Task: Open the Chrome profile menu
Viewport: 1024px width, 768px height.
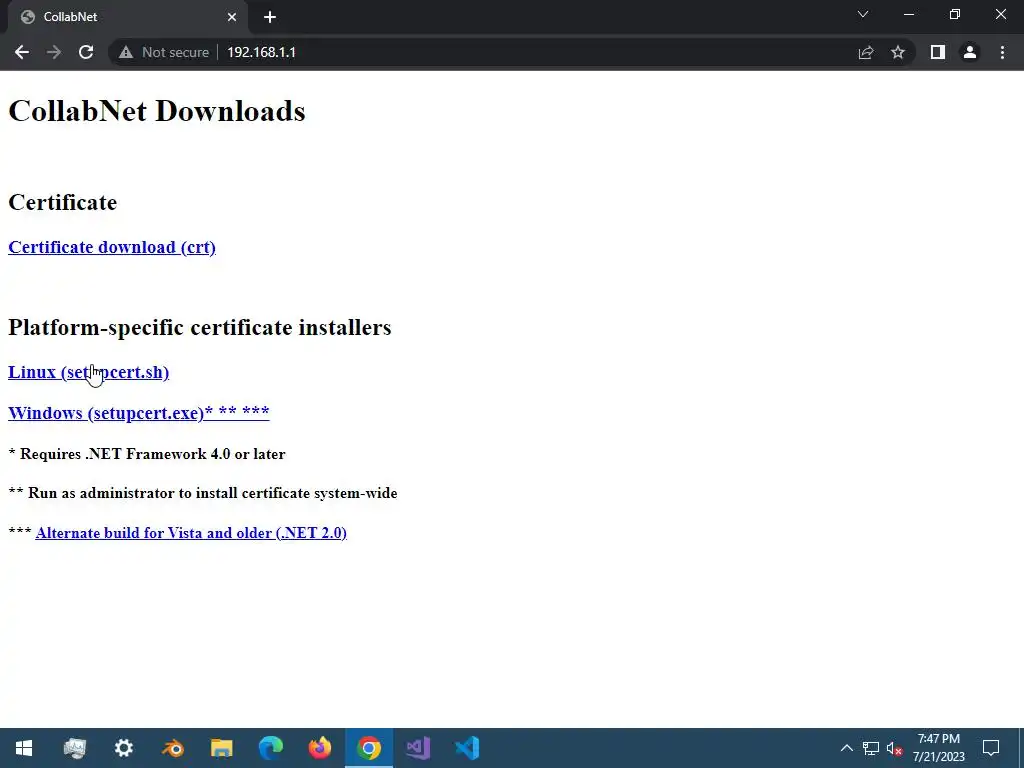Action: (x=970, y=52)
